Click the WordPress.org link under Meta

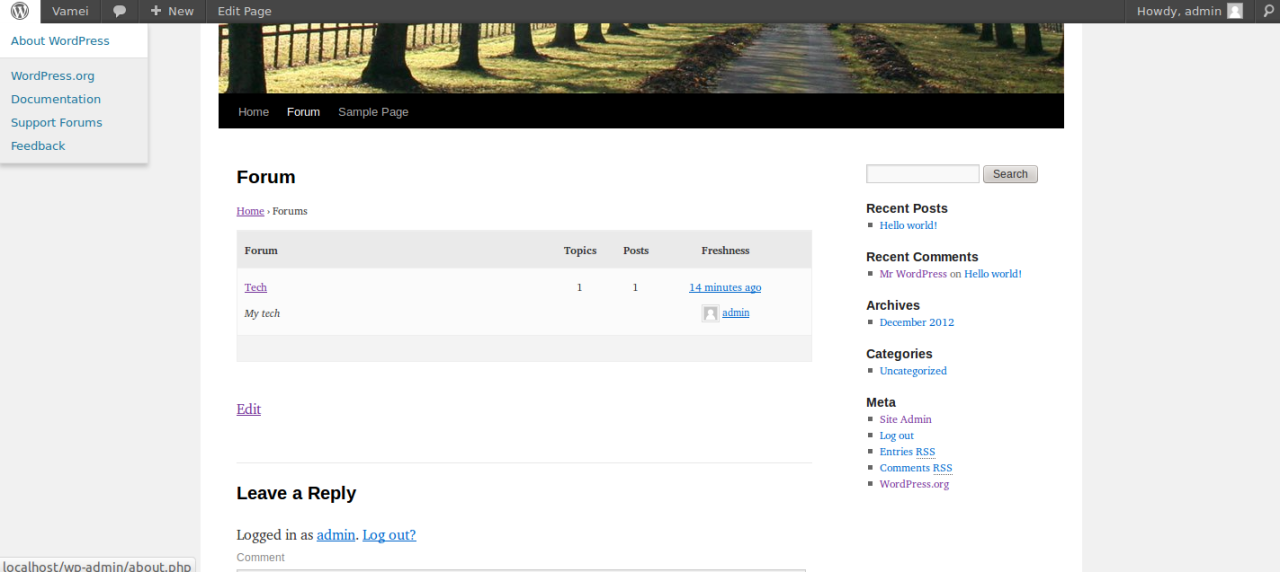tap(914, 483)
